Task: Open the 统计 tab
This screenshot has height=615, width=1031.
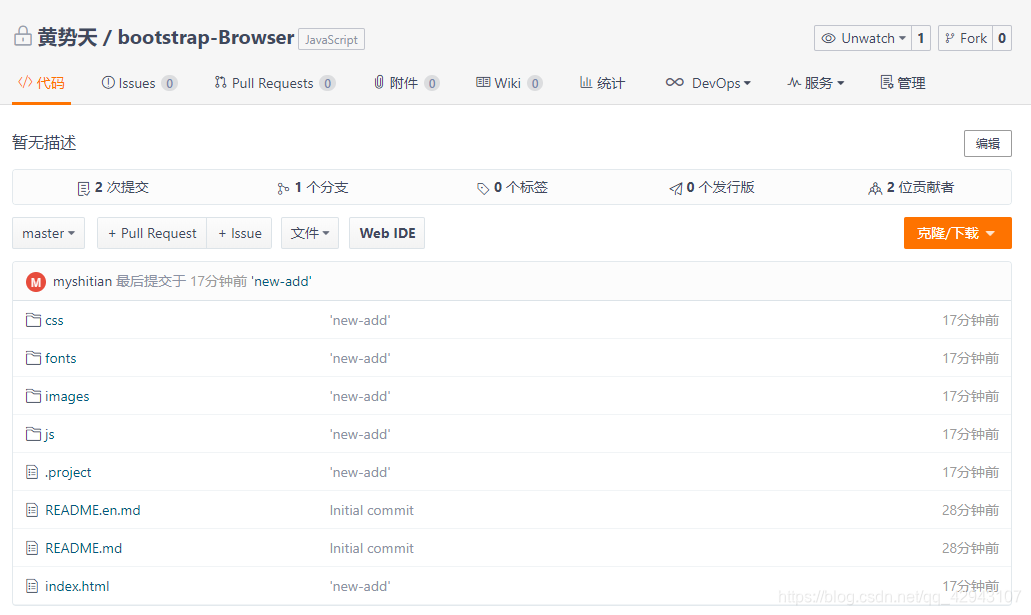Action: (602, 83)
